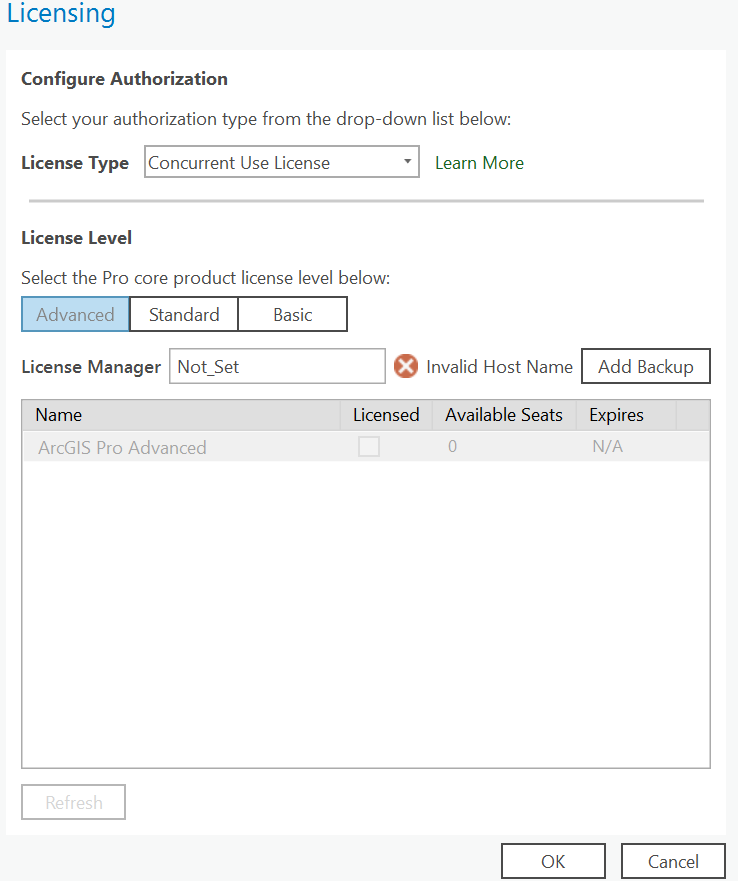Click the N/A expires value
Image resolution: width=738 pixels, height=881 pixels.
[x=608, y=447]
